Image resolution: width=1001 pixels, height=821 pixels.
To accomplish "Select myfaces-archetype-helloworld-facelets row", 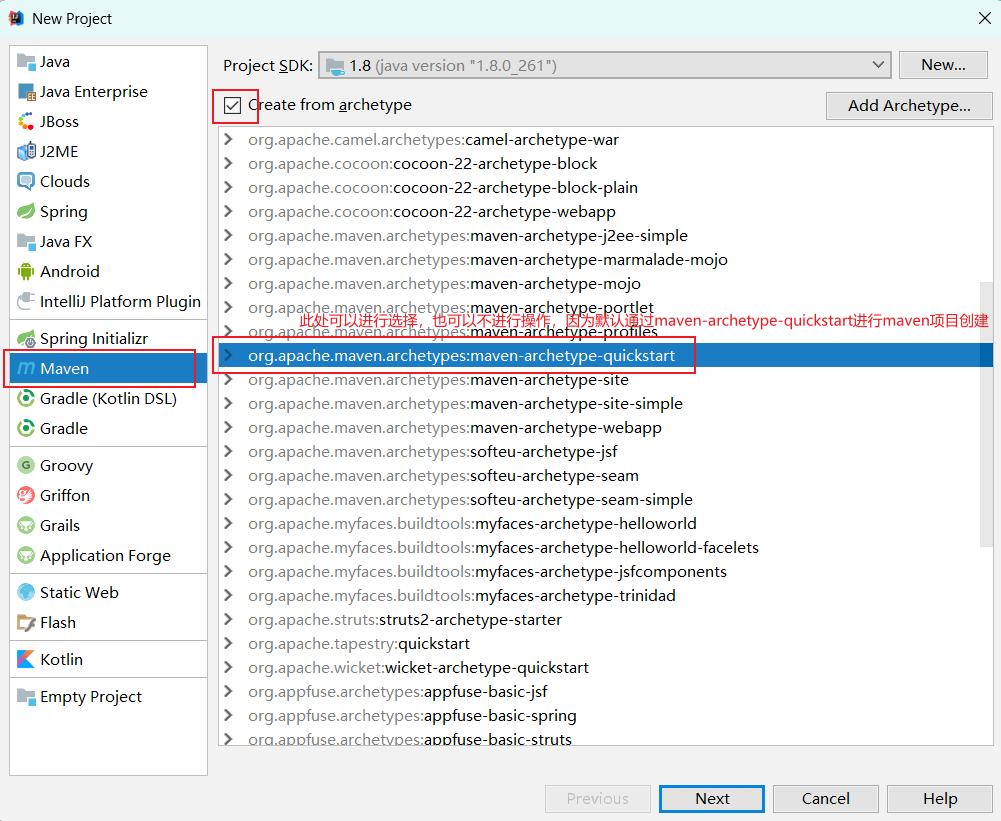I will point(605,548).
